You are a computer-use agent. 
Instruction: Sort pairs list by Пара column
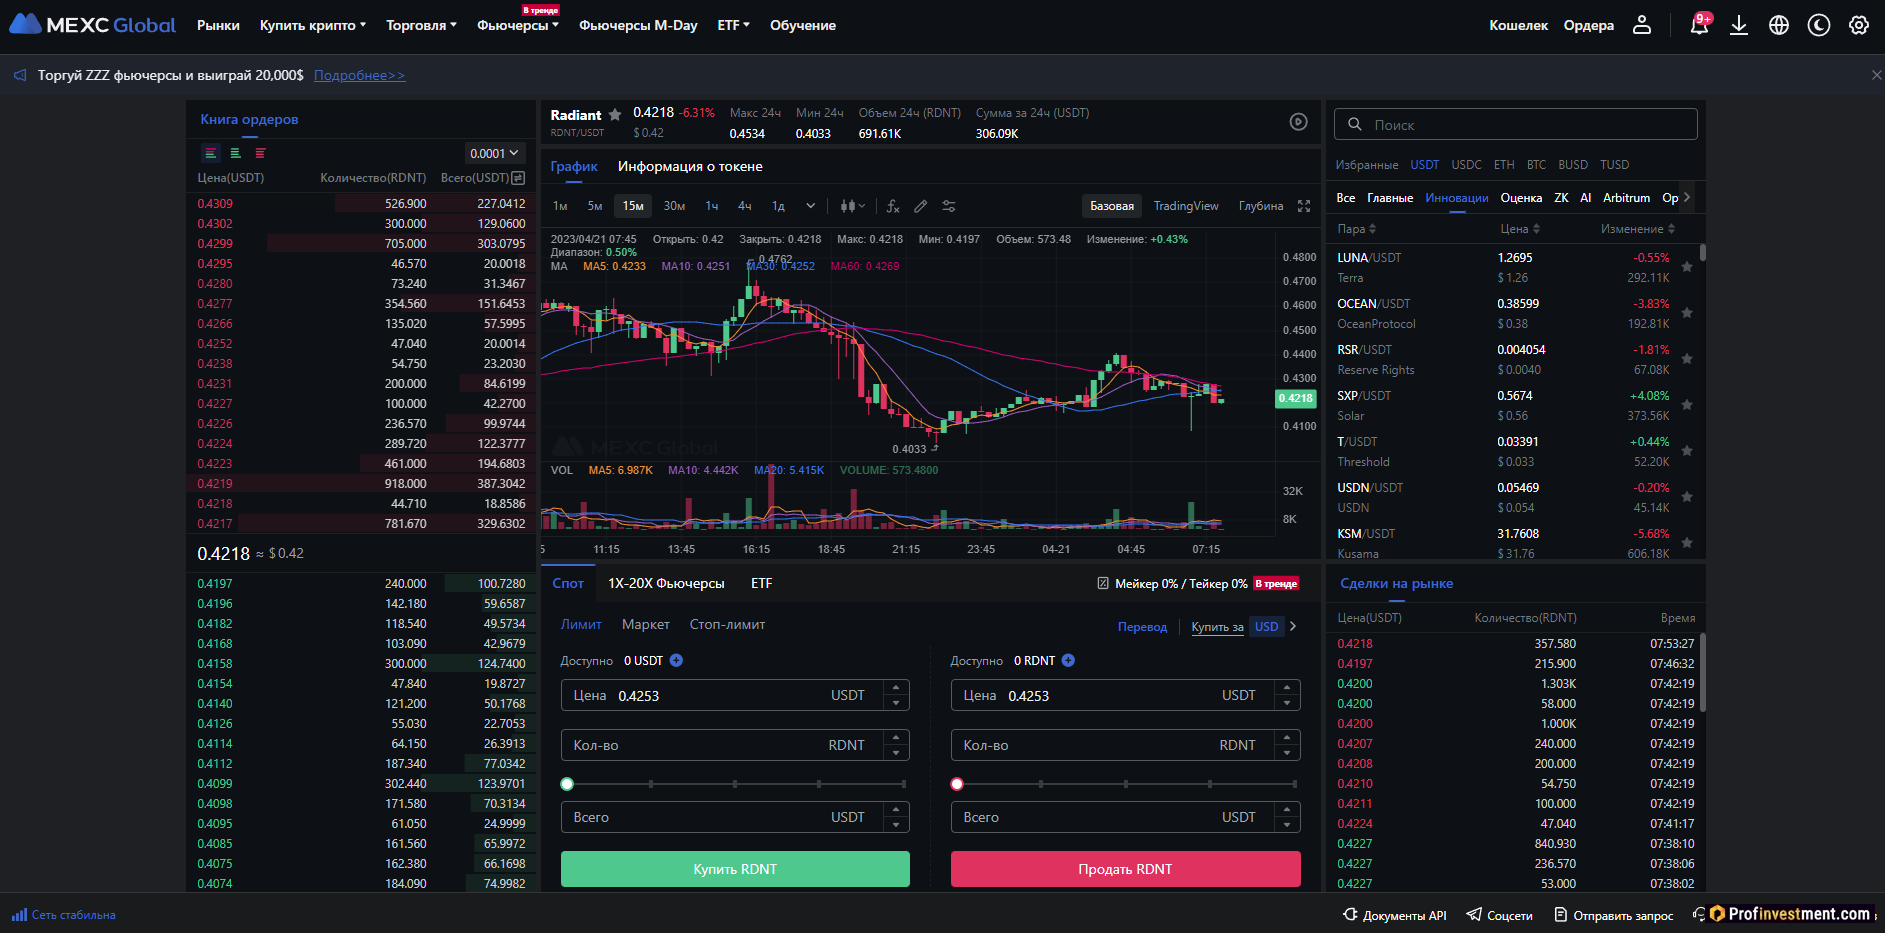click(x=1357, y=229)
